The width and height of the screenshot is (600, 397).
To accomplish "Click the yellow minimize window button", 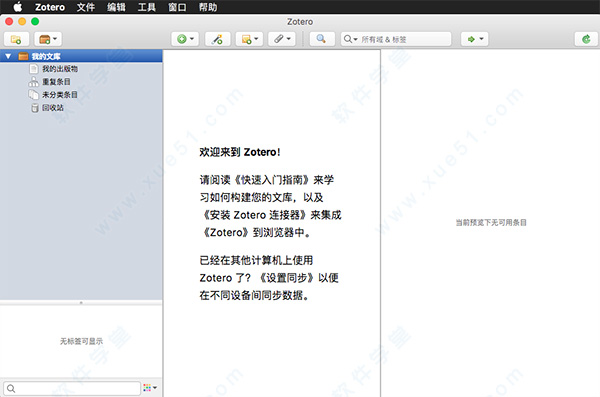I will (x=22, y=21).
